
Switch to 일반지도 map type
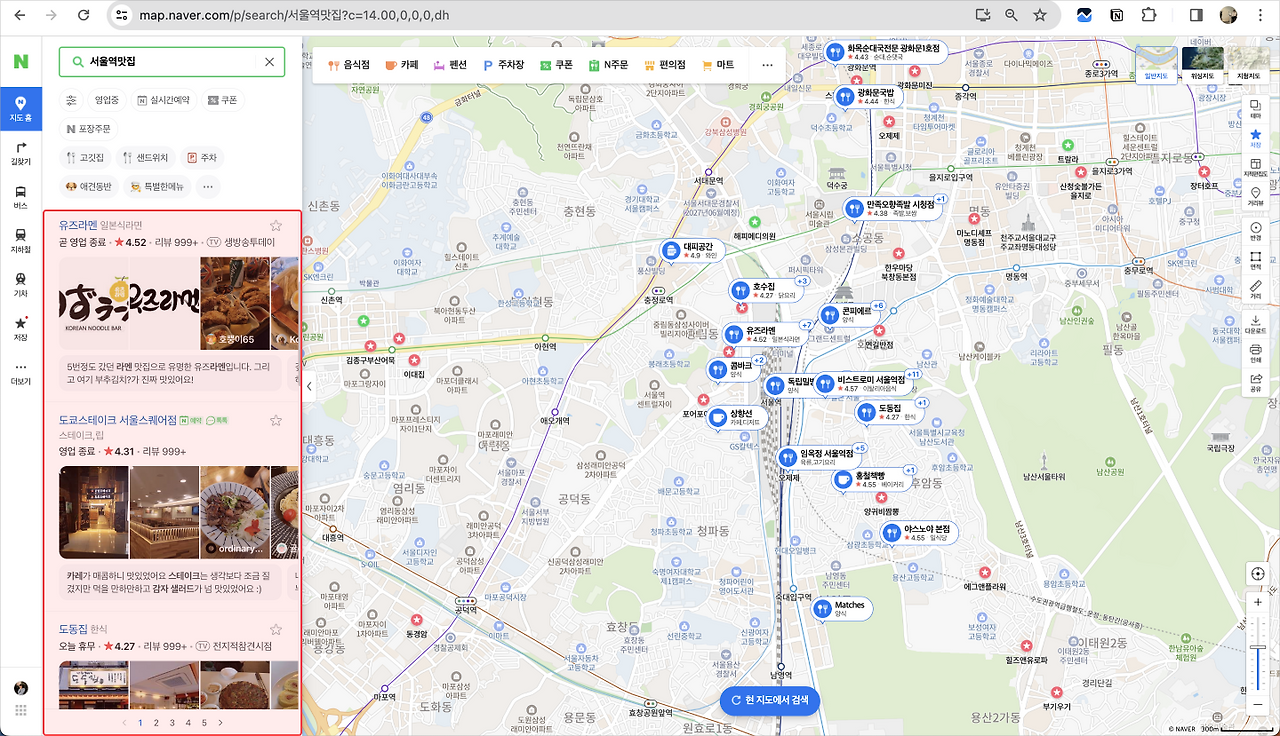click(x=1156, y=63)
